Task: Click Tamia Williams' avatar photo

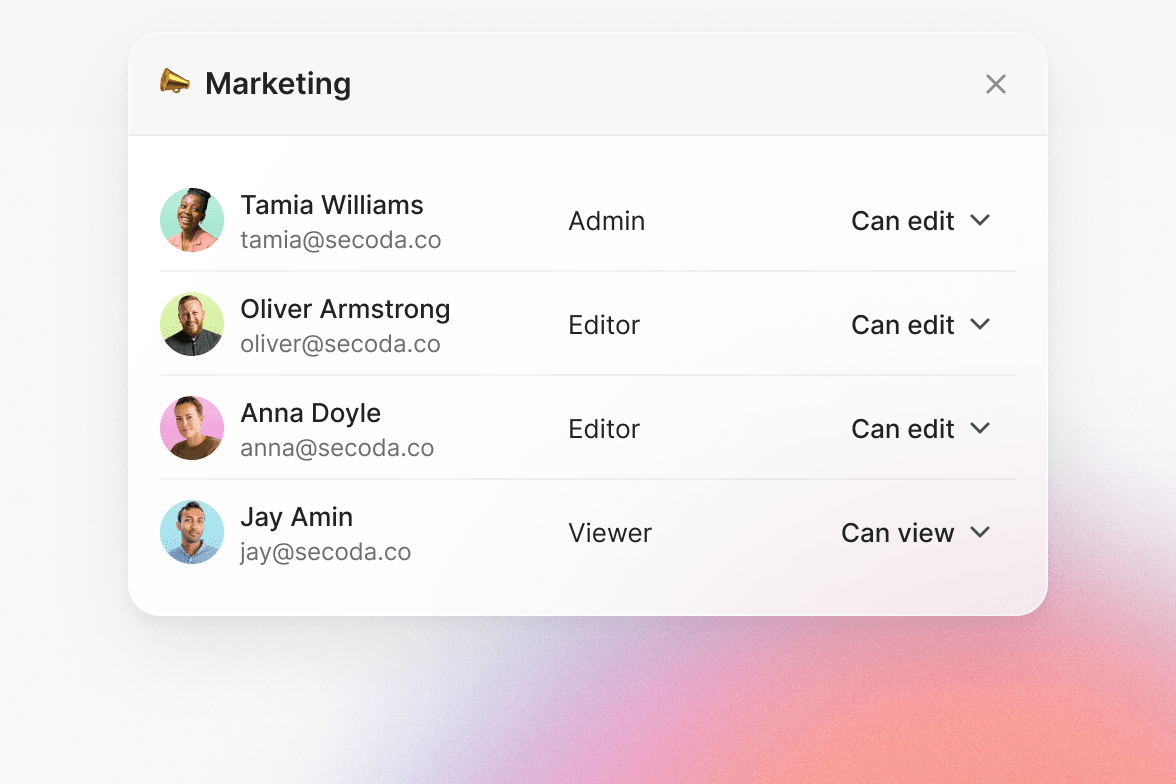Action: (192, 220)
